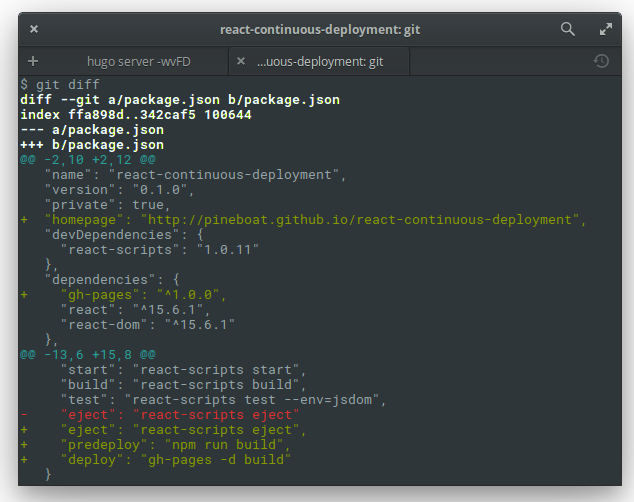Click the "dependencies": { line
The image size is (634, 502).
tap(112, 279)
